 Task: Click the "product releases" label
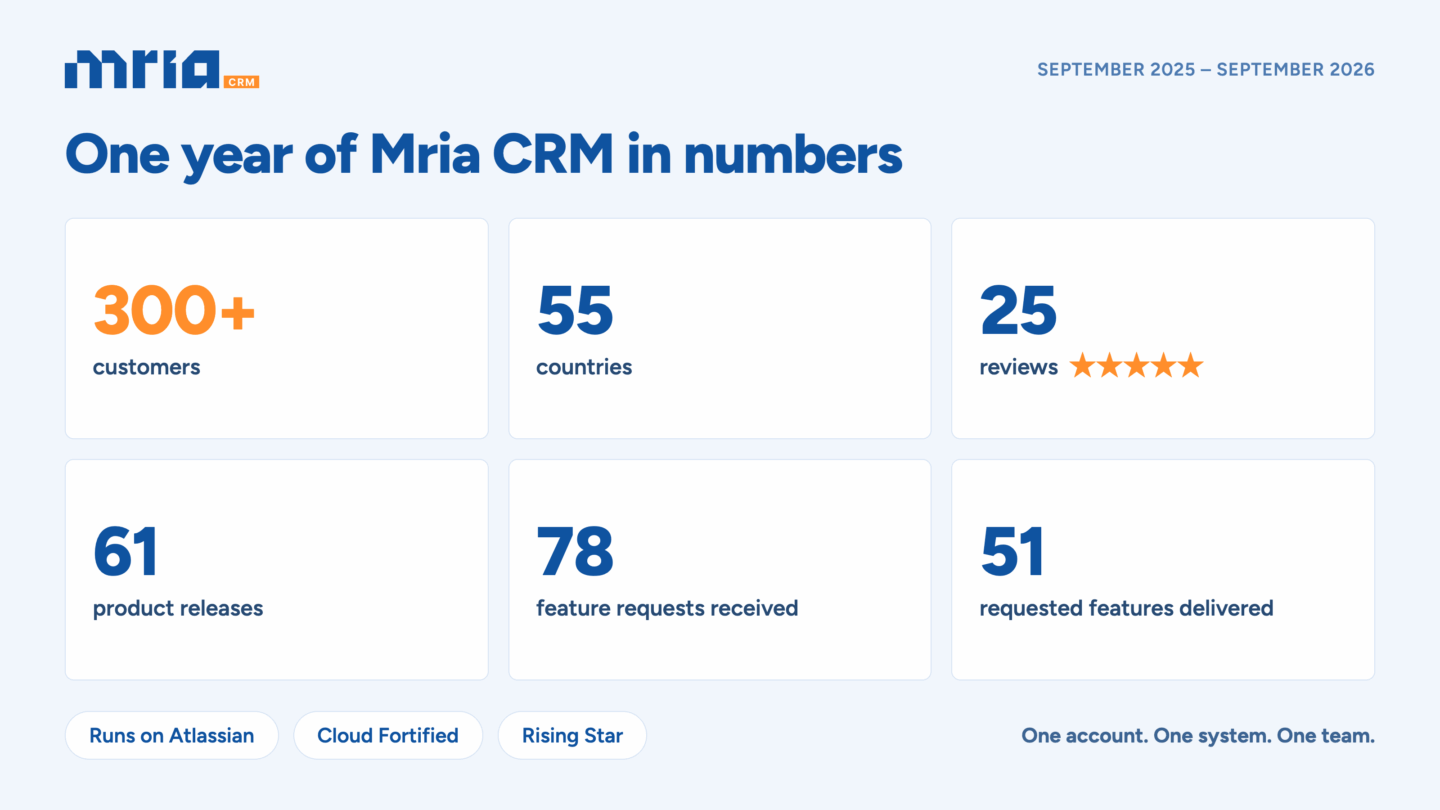coord(178,608)
